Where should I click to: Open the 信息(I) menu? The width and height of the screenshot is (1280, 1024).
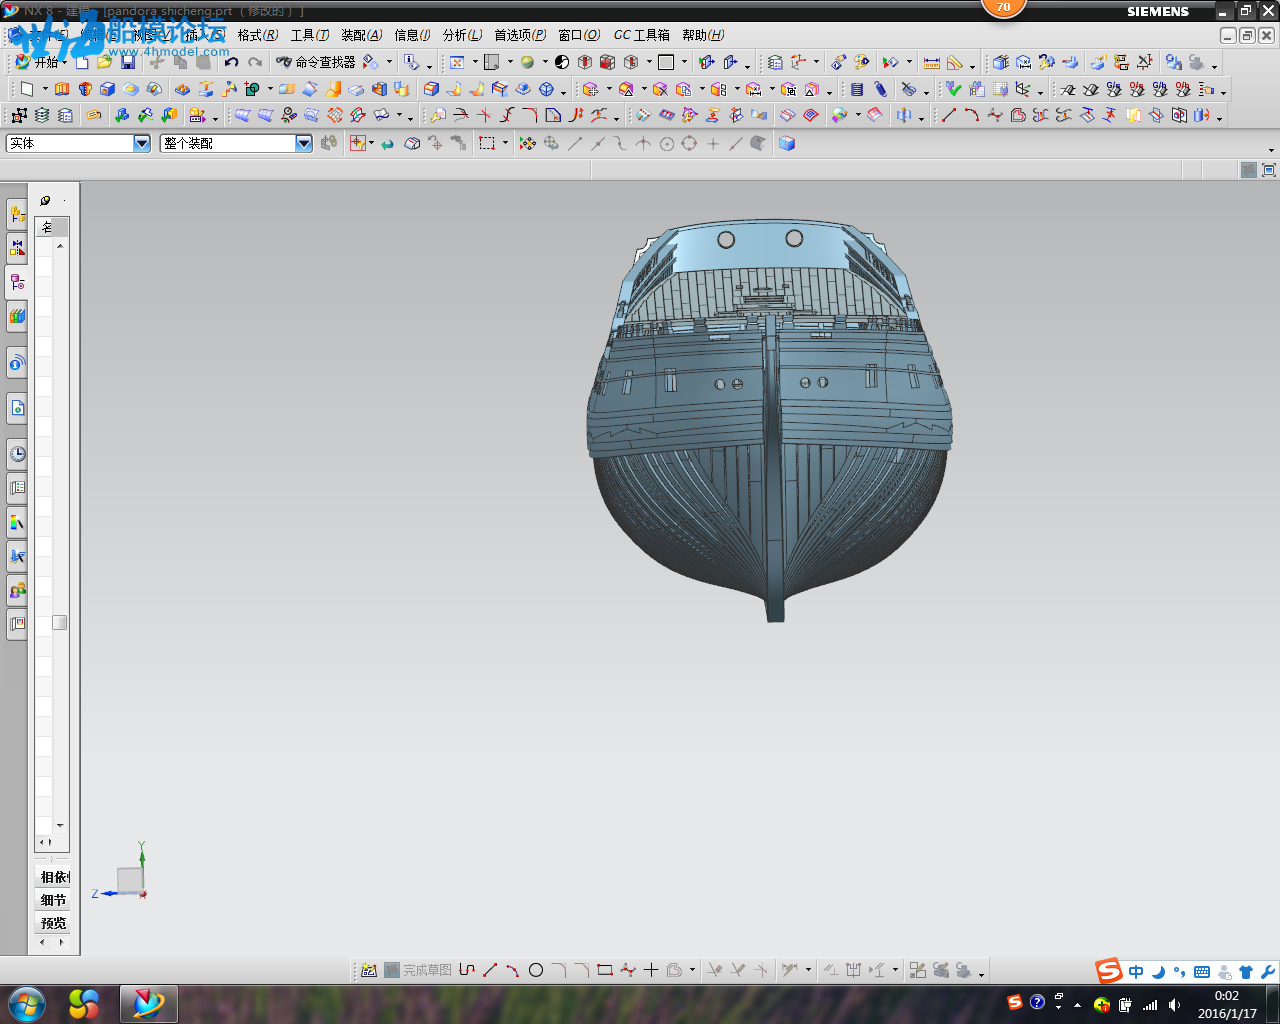point(412,35)
